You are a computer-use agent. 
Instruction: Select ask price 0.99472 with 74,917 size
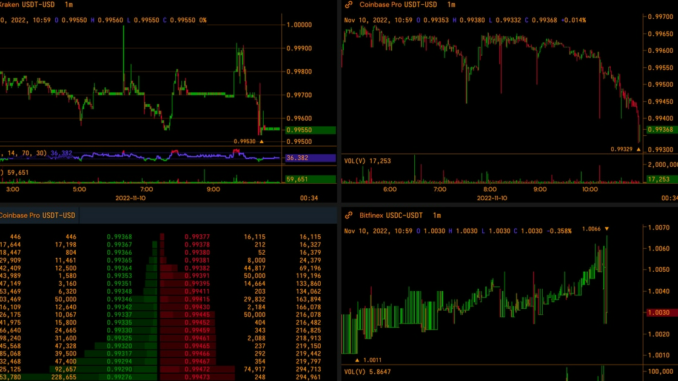point(197,369)
